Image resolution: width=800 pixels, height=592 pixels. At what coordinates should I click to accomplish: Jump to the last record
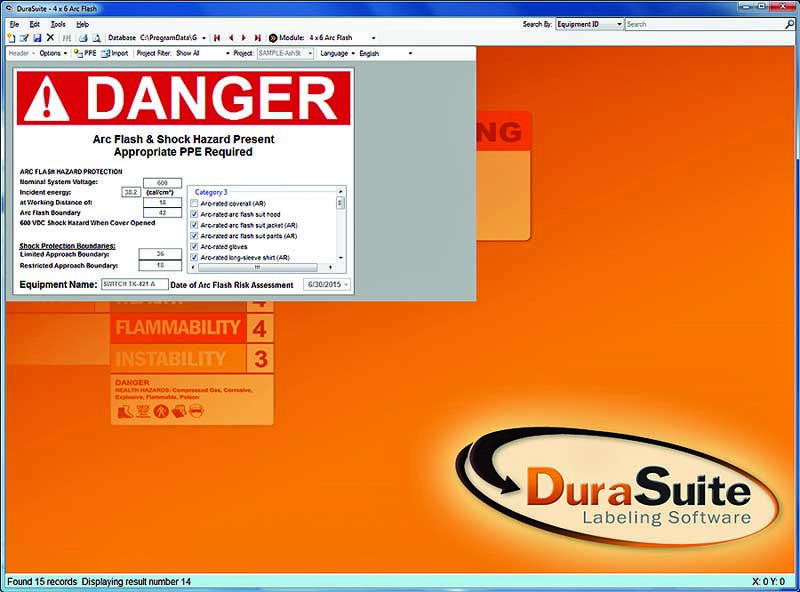[258, 38]
